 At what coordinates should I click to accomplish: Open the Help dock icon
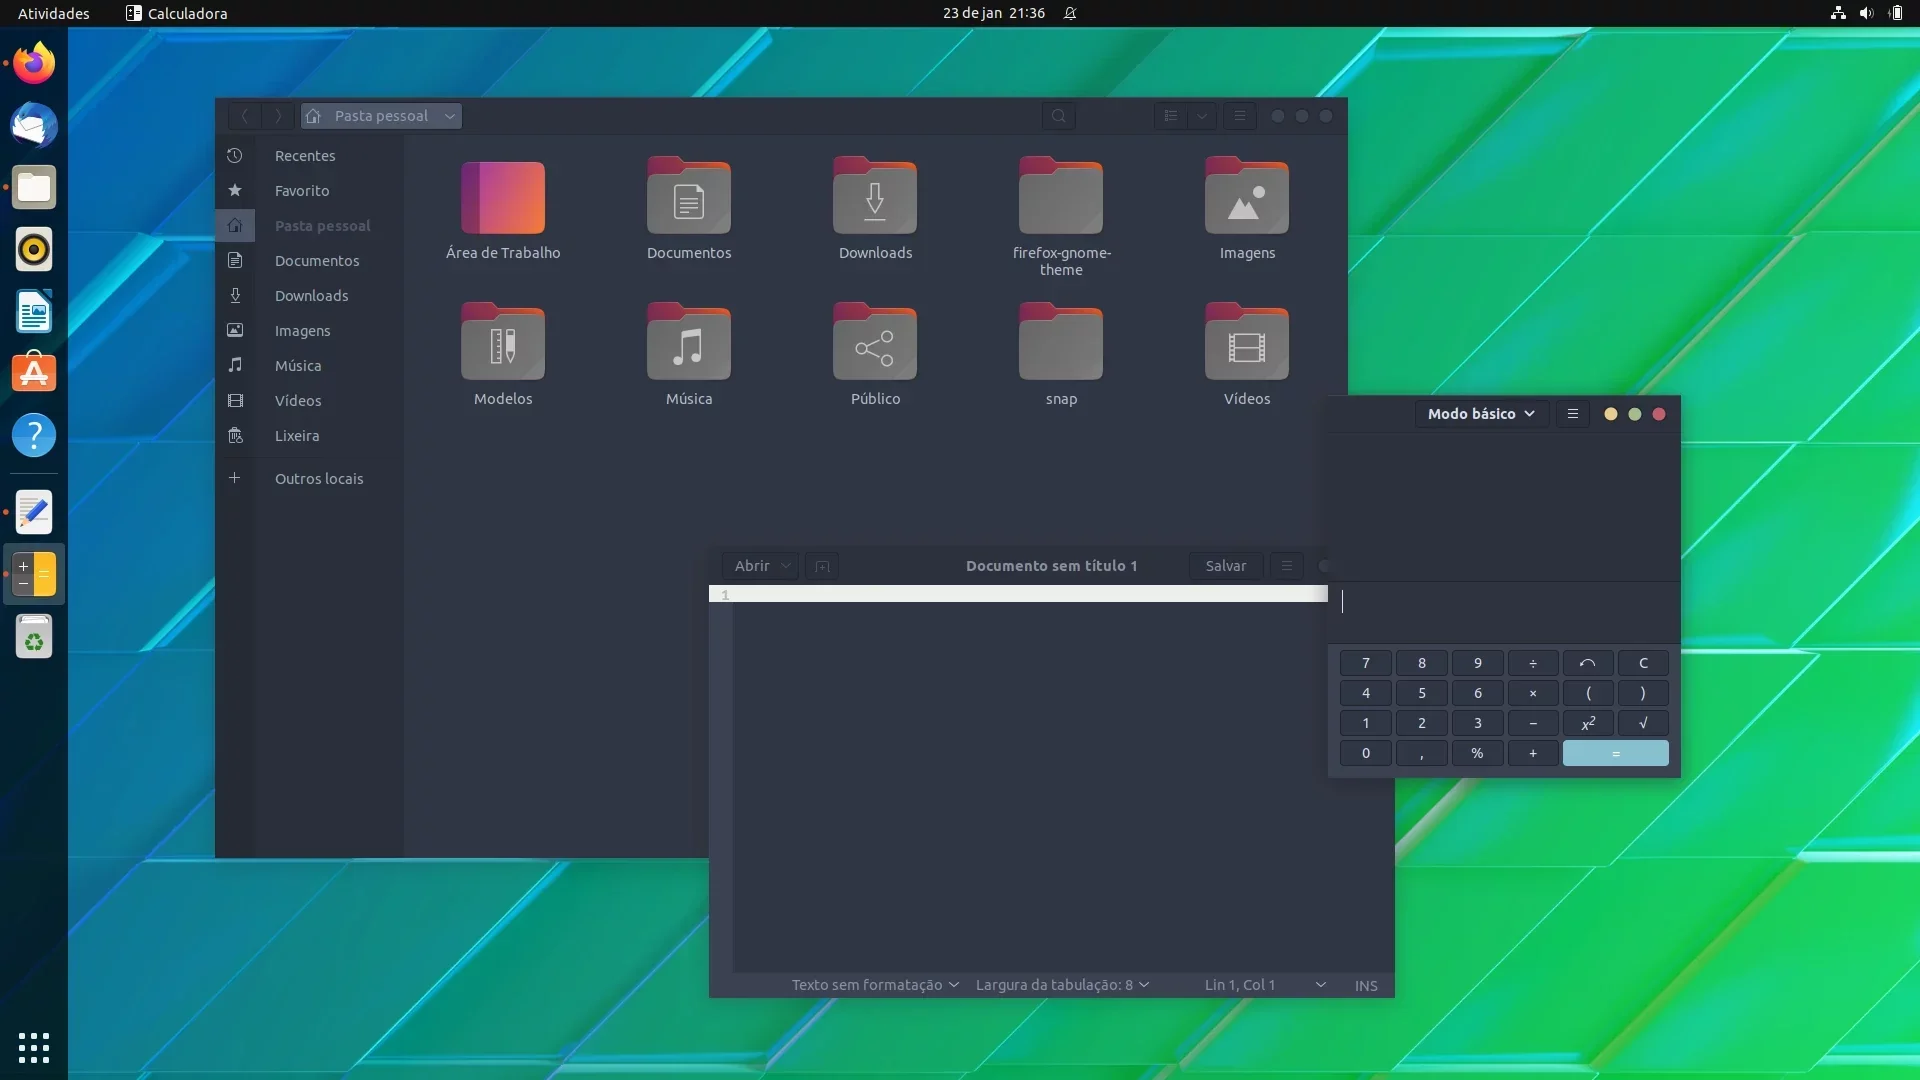coord(34,435)
